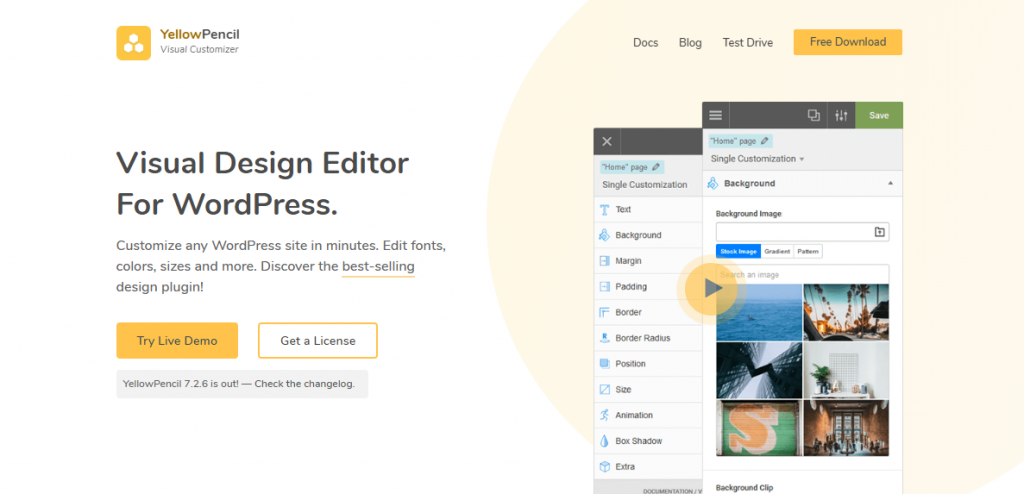Click the Search an image field
The width and height of the screenshot is (1024, 494).
pyautogui.click(x=803, y=274)
